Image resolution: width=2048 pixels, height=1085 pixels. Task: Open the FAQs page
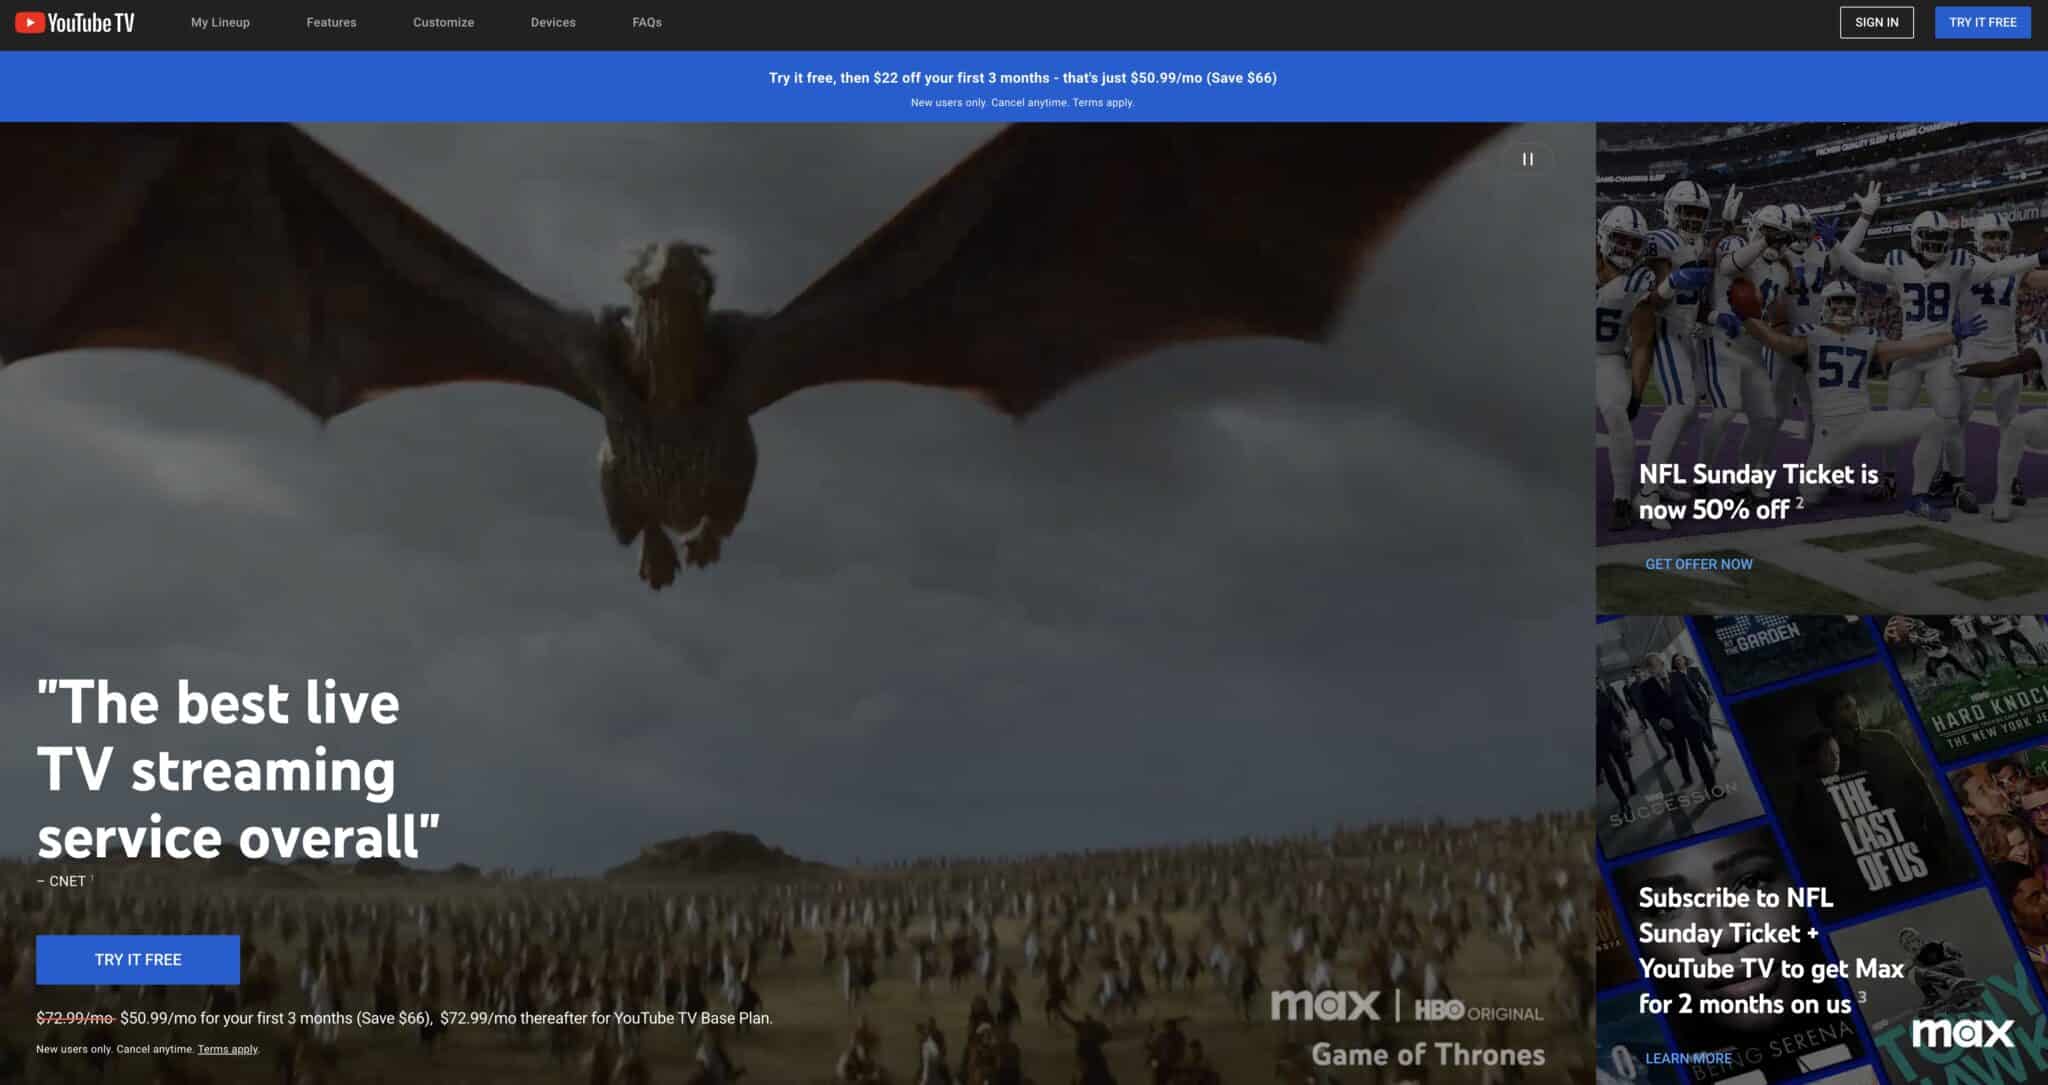[647, 22]
